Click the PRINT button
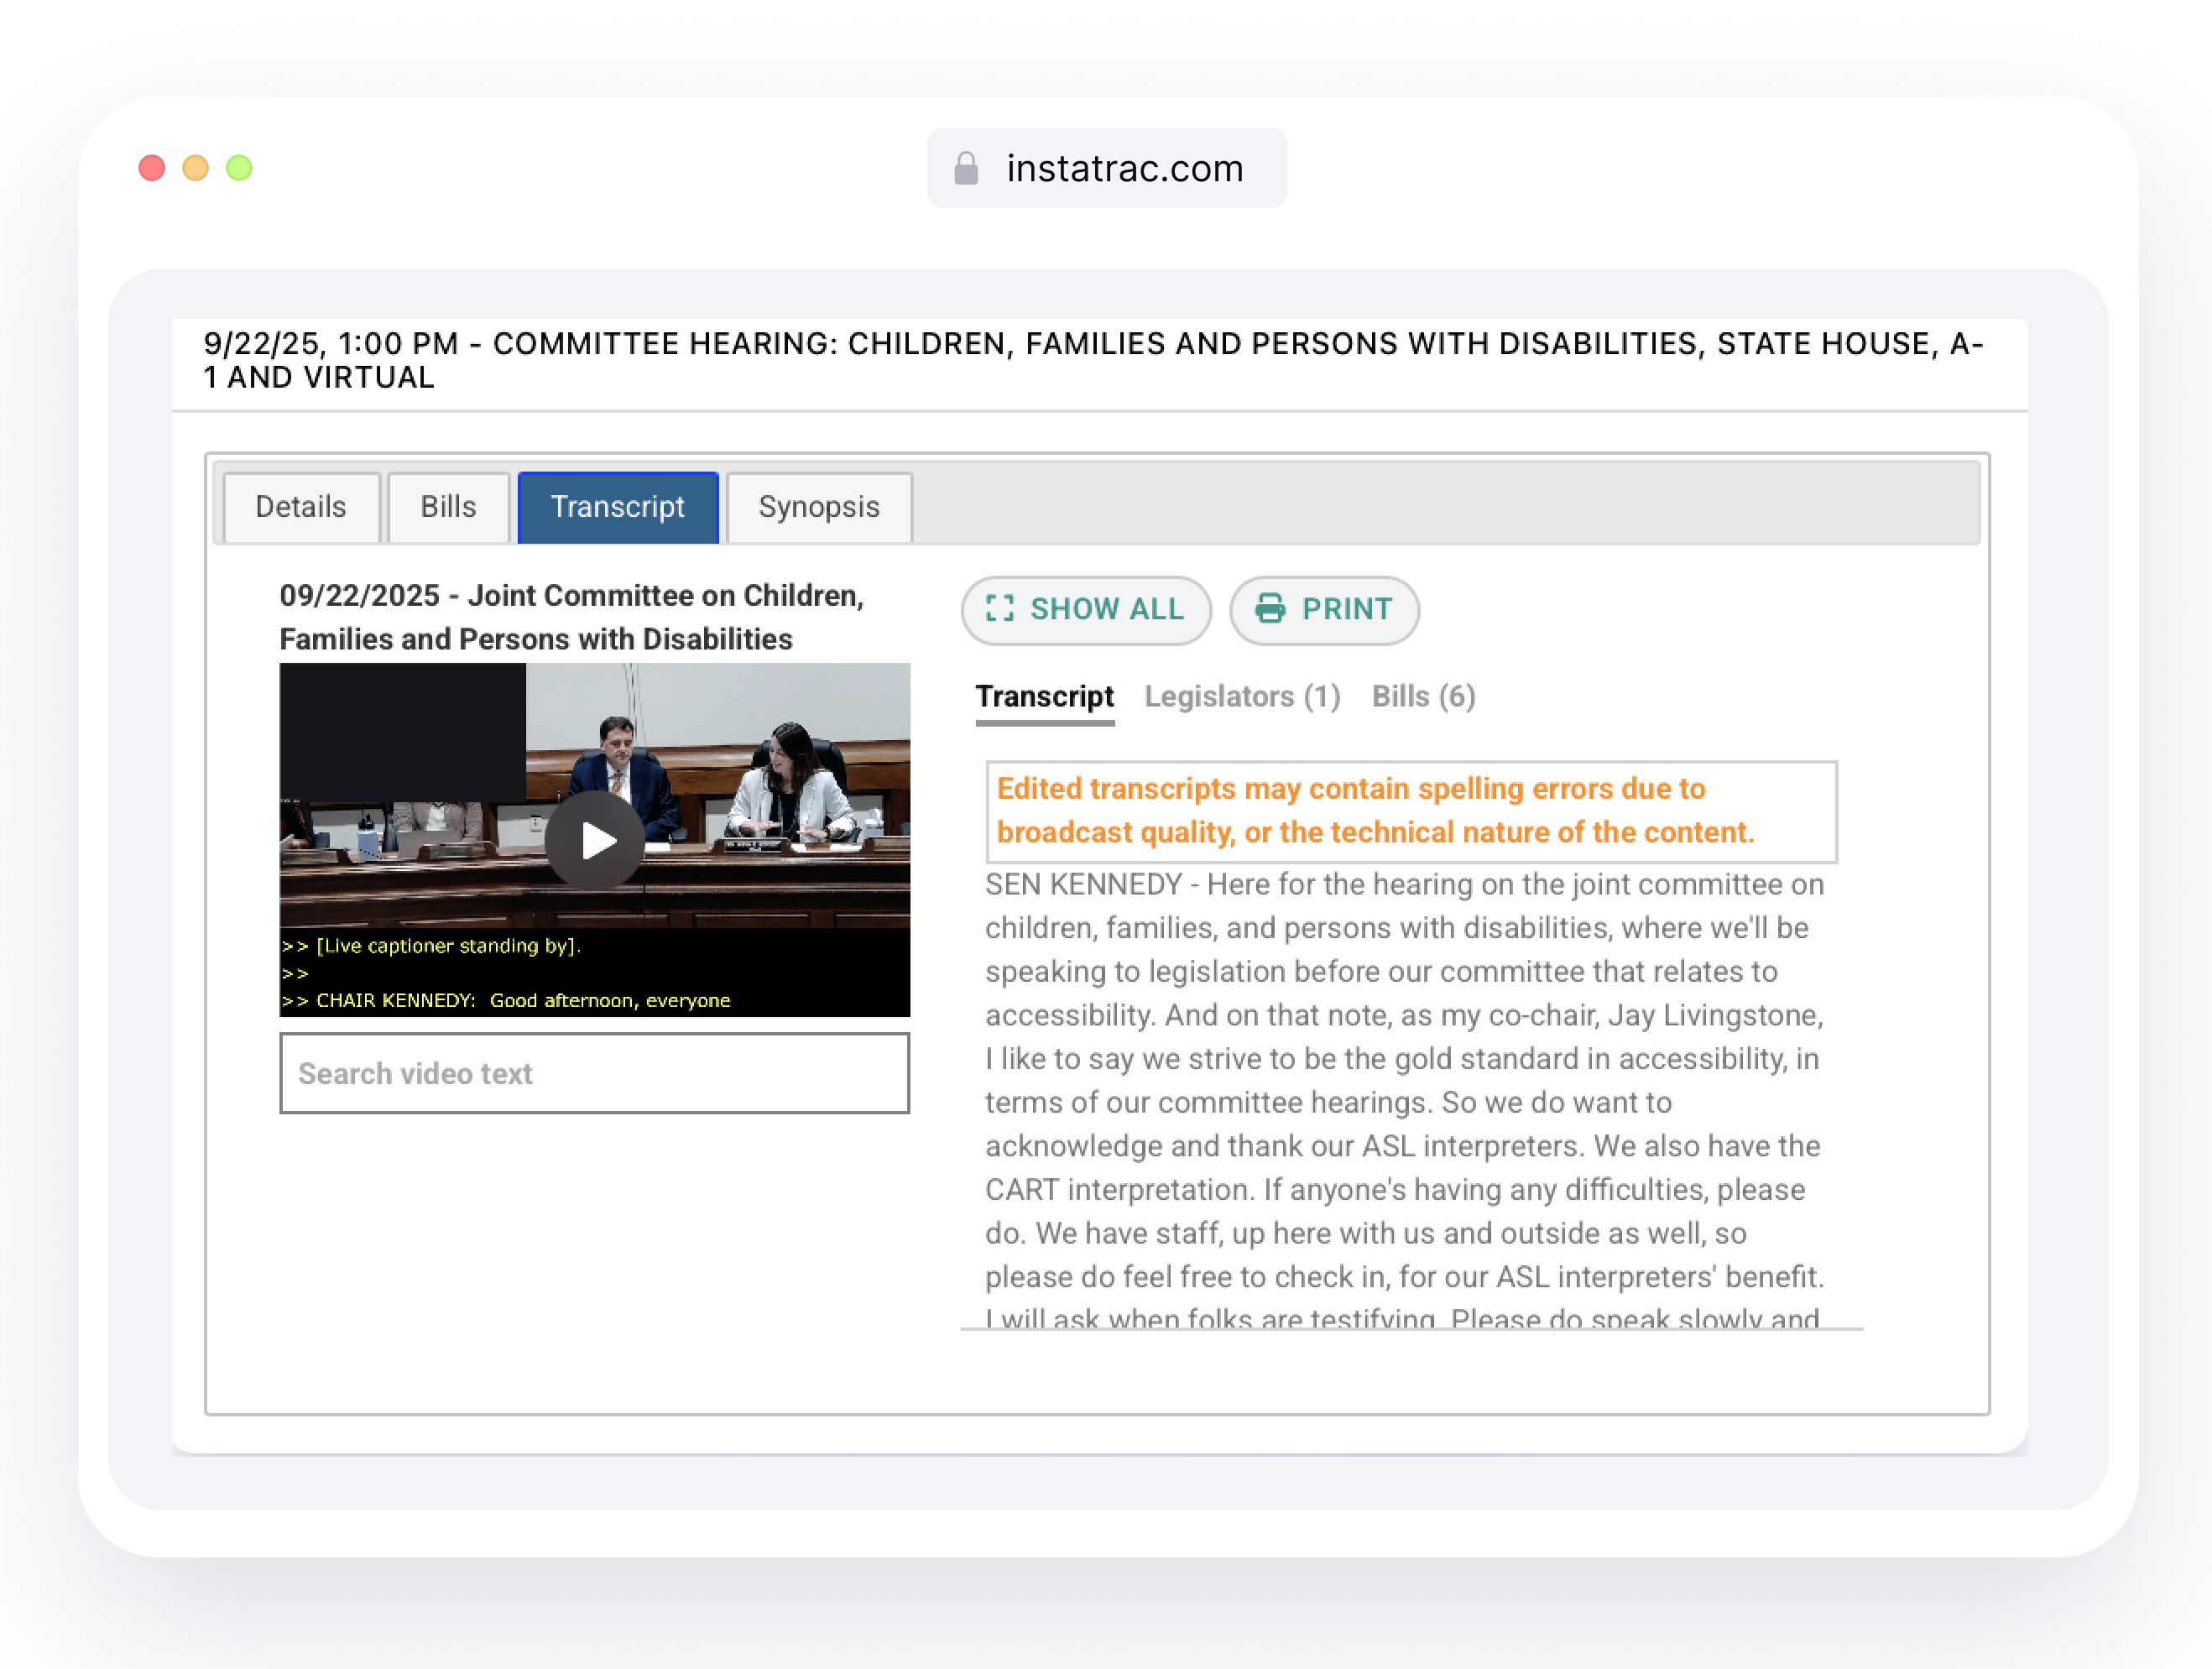Screen dimensions: 2212x1669 [x=1324, y=610]
